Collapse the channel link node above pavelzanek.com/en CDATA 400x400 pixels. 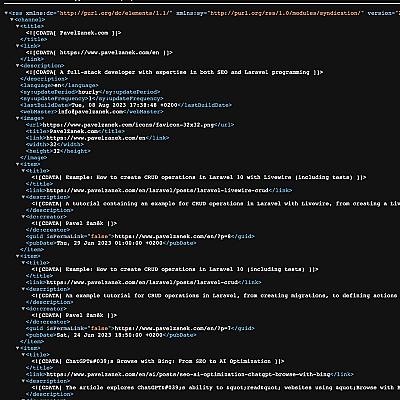coord(17,46)
